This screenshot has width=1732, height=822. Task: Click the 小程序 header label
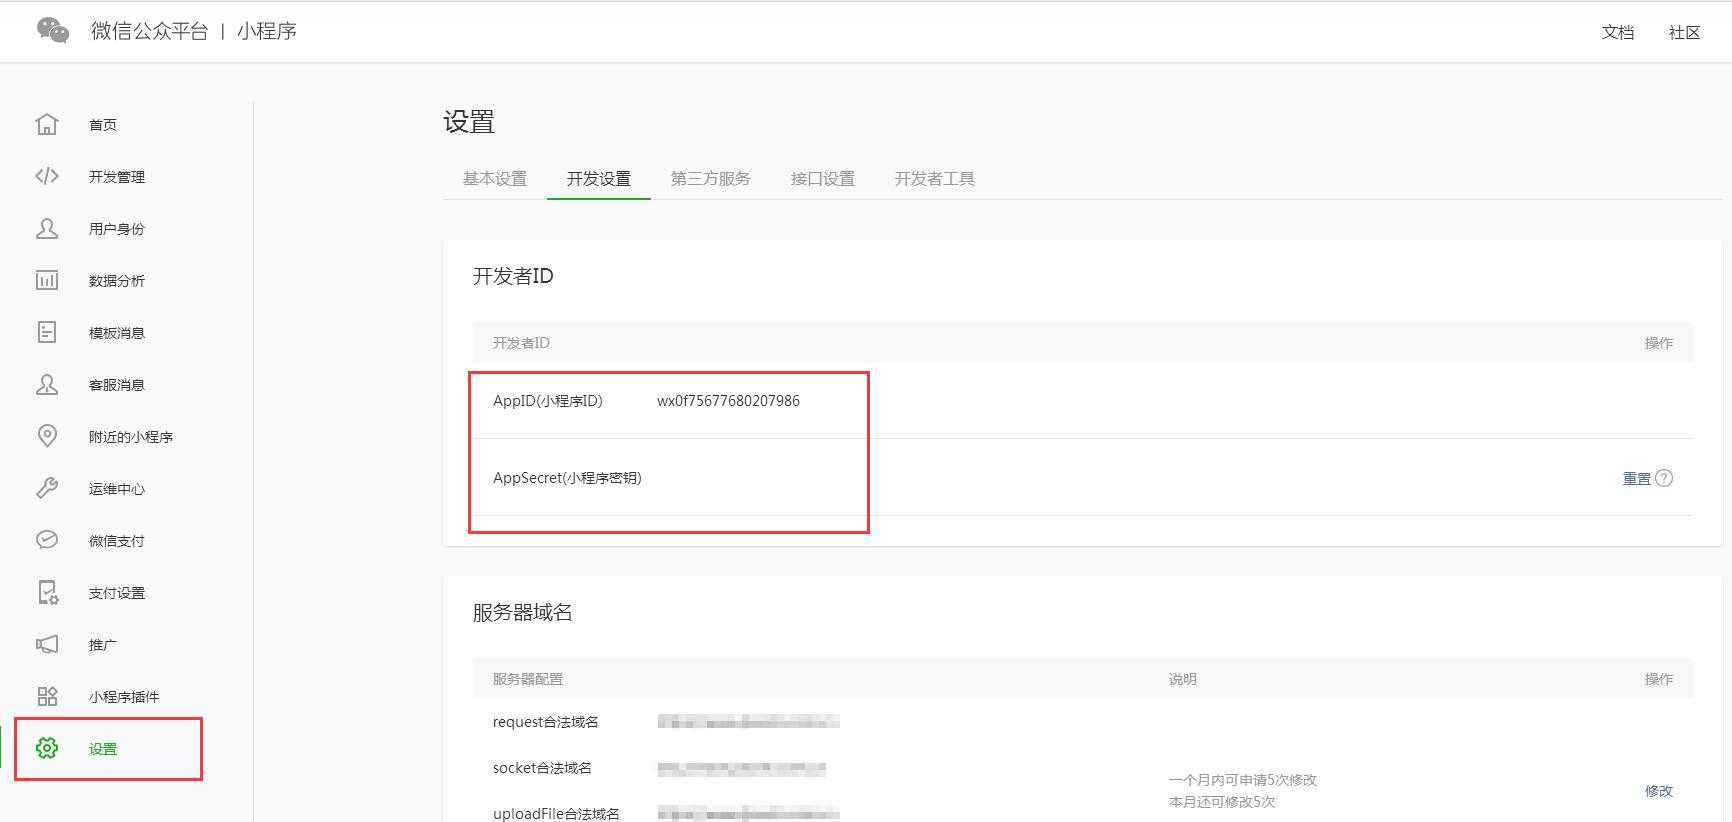click(x=267, y=31)
